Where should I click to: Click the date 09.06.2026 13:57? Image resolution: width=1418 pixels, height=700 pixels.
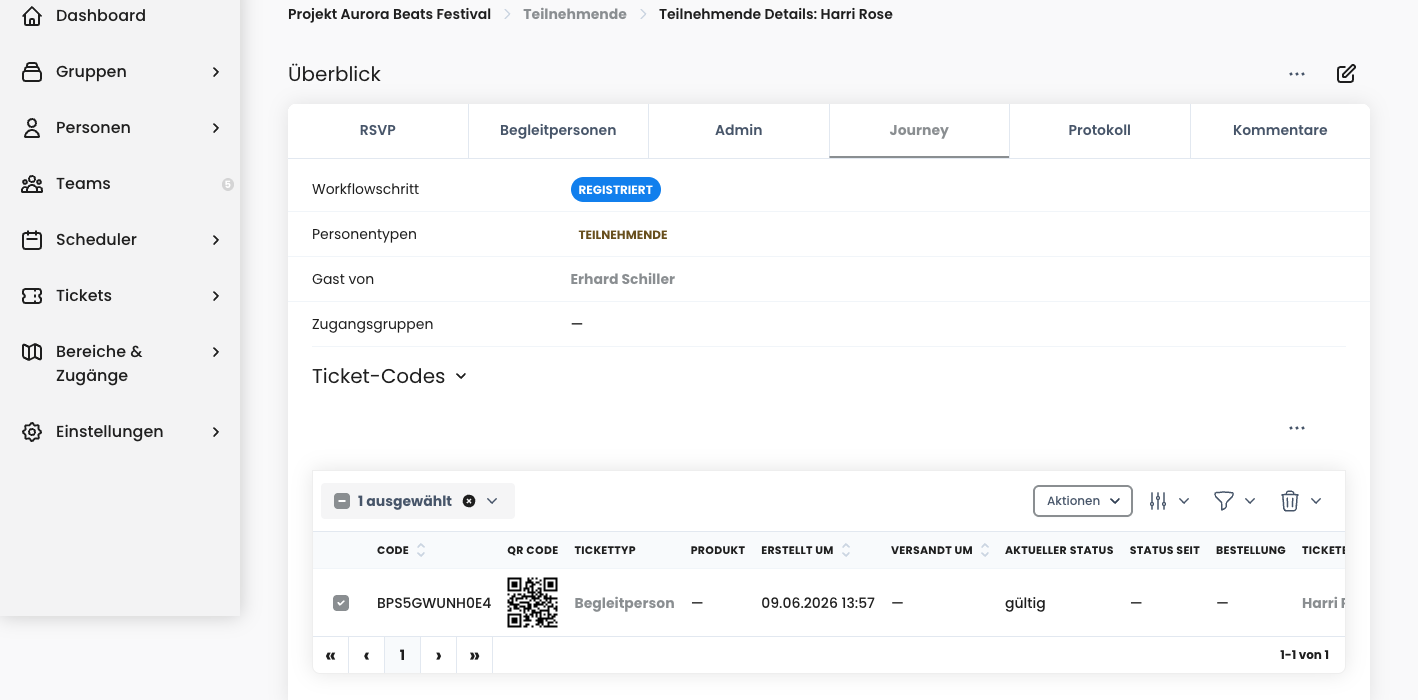point(818,604)
